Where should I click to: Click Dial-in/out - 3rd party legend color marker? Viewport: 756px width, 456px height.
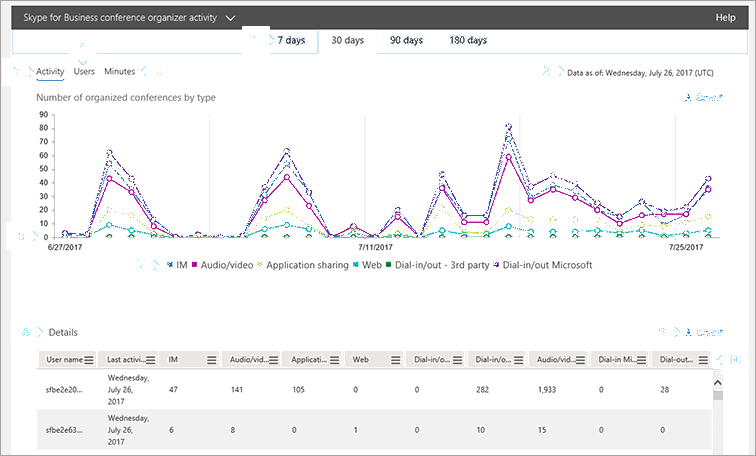389,265
